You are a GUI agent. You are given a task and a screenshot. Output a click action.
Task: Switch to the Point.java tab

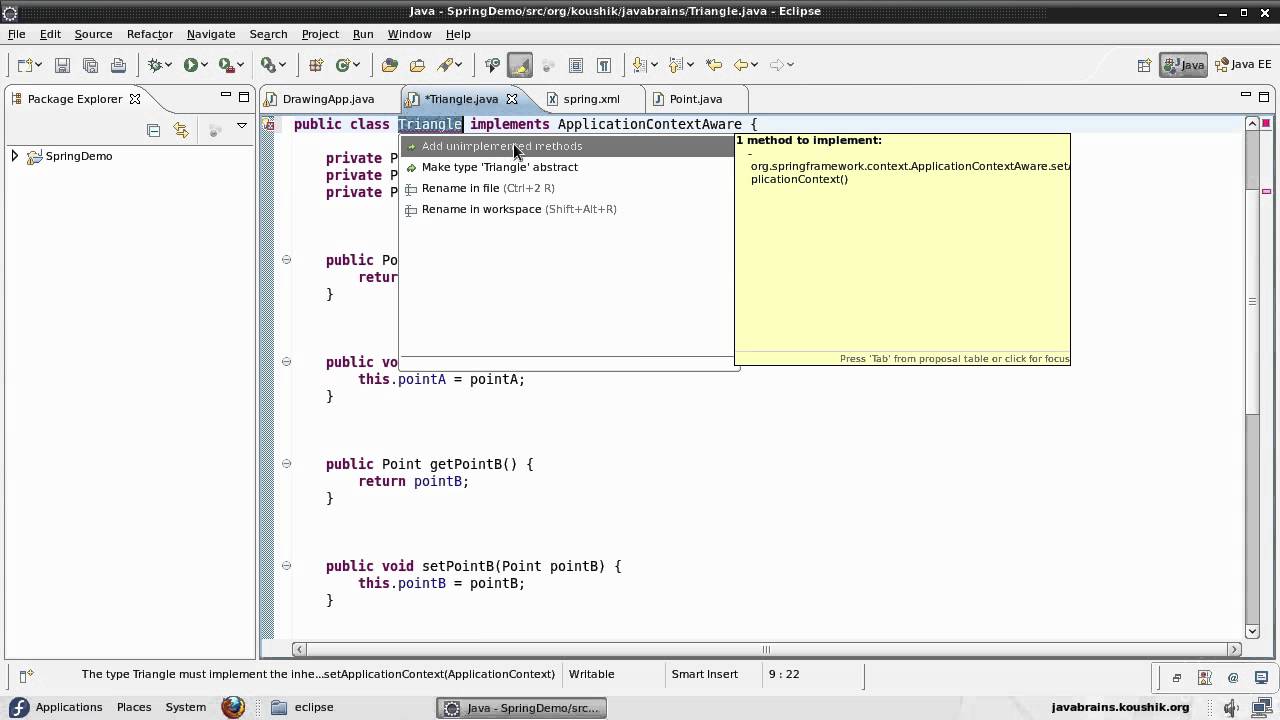(695, 99)
